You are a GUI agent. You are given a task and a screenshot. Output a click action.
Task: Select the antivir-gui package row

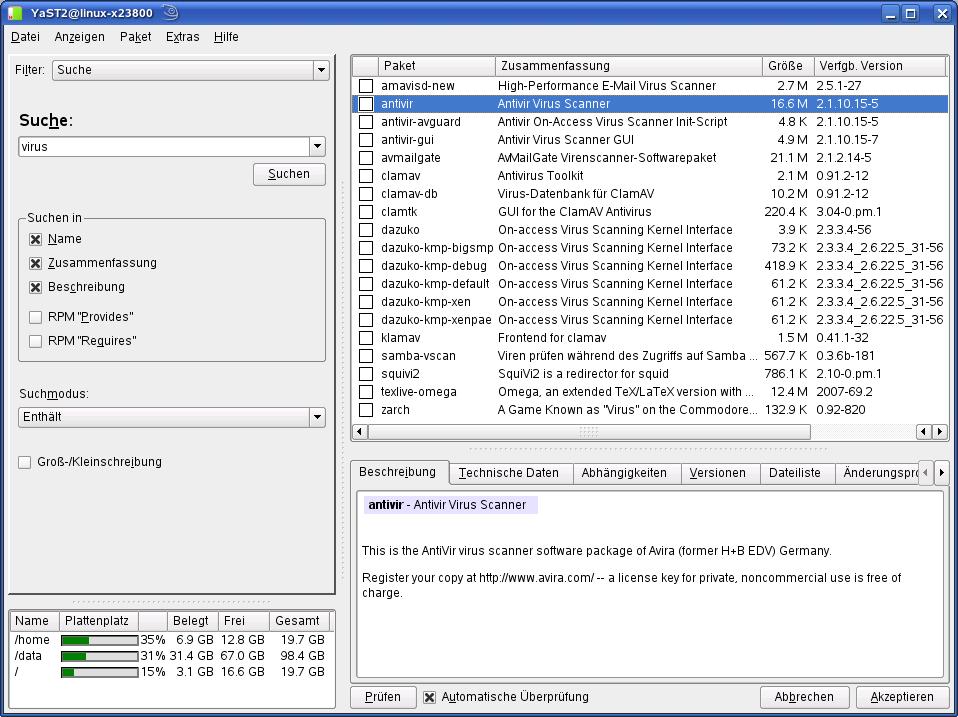click(650, 140)
